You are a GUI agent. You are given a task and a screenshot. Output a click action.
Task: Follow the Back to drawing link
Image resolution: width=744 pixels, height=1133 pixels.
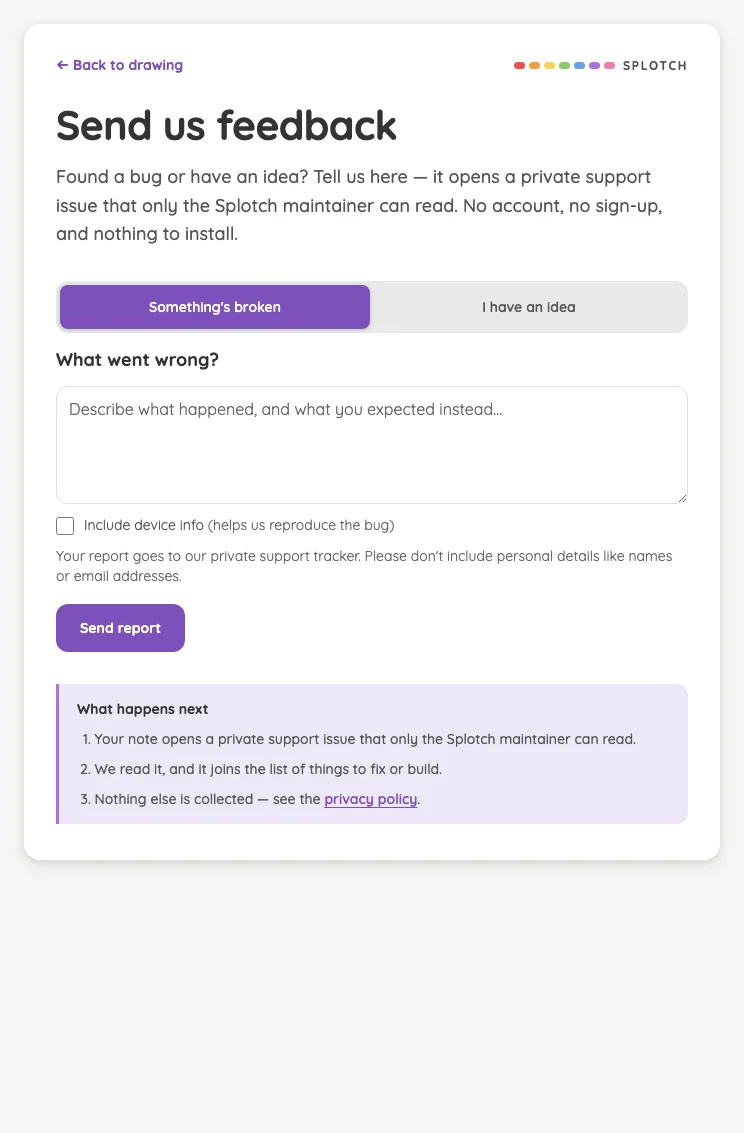pos(120,65)
